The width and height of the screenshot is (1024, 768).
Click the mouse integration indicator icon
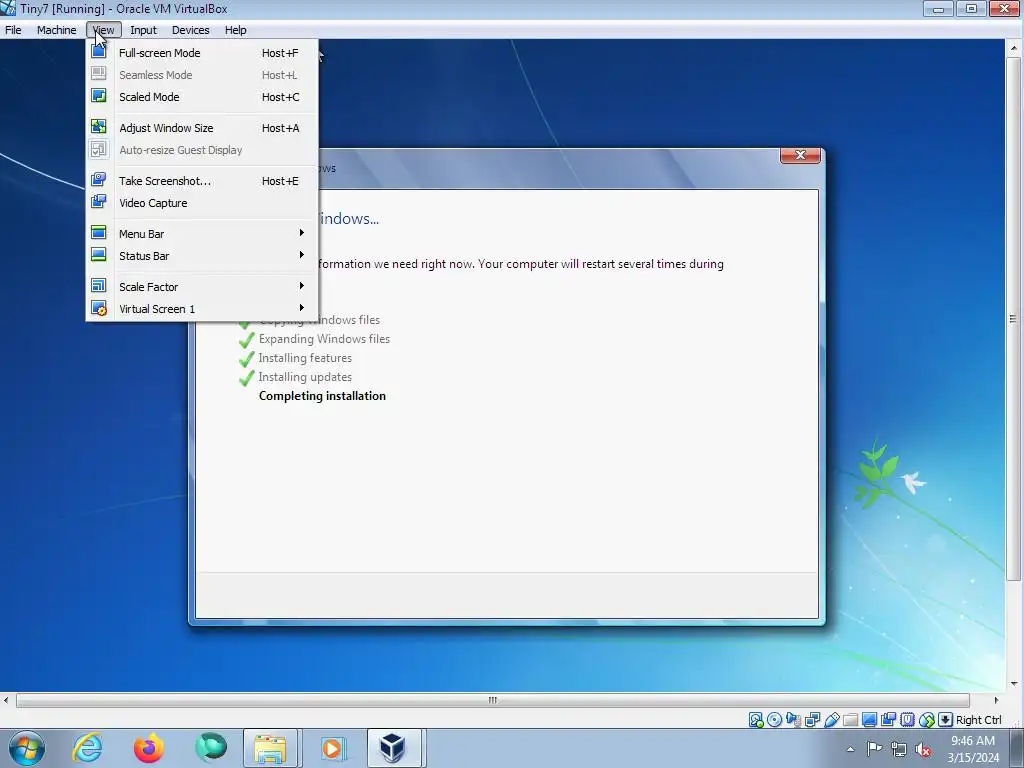coord(926,720)
